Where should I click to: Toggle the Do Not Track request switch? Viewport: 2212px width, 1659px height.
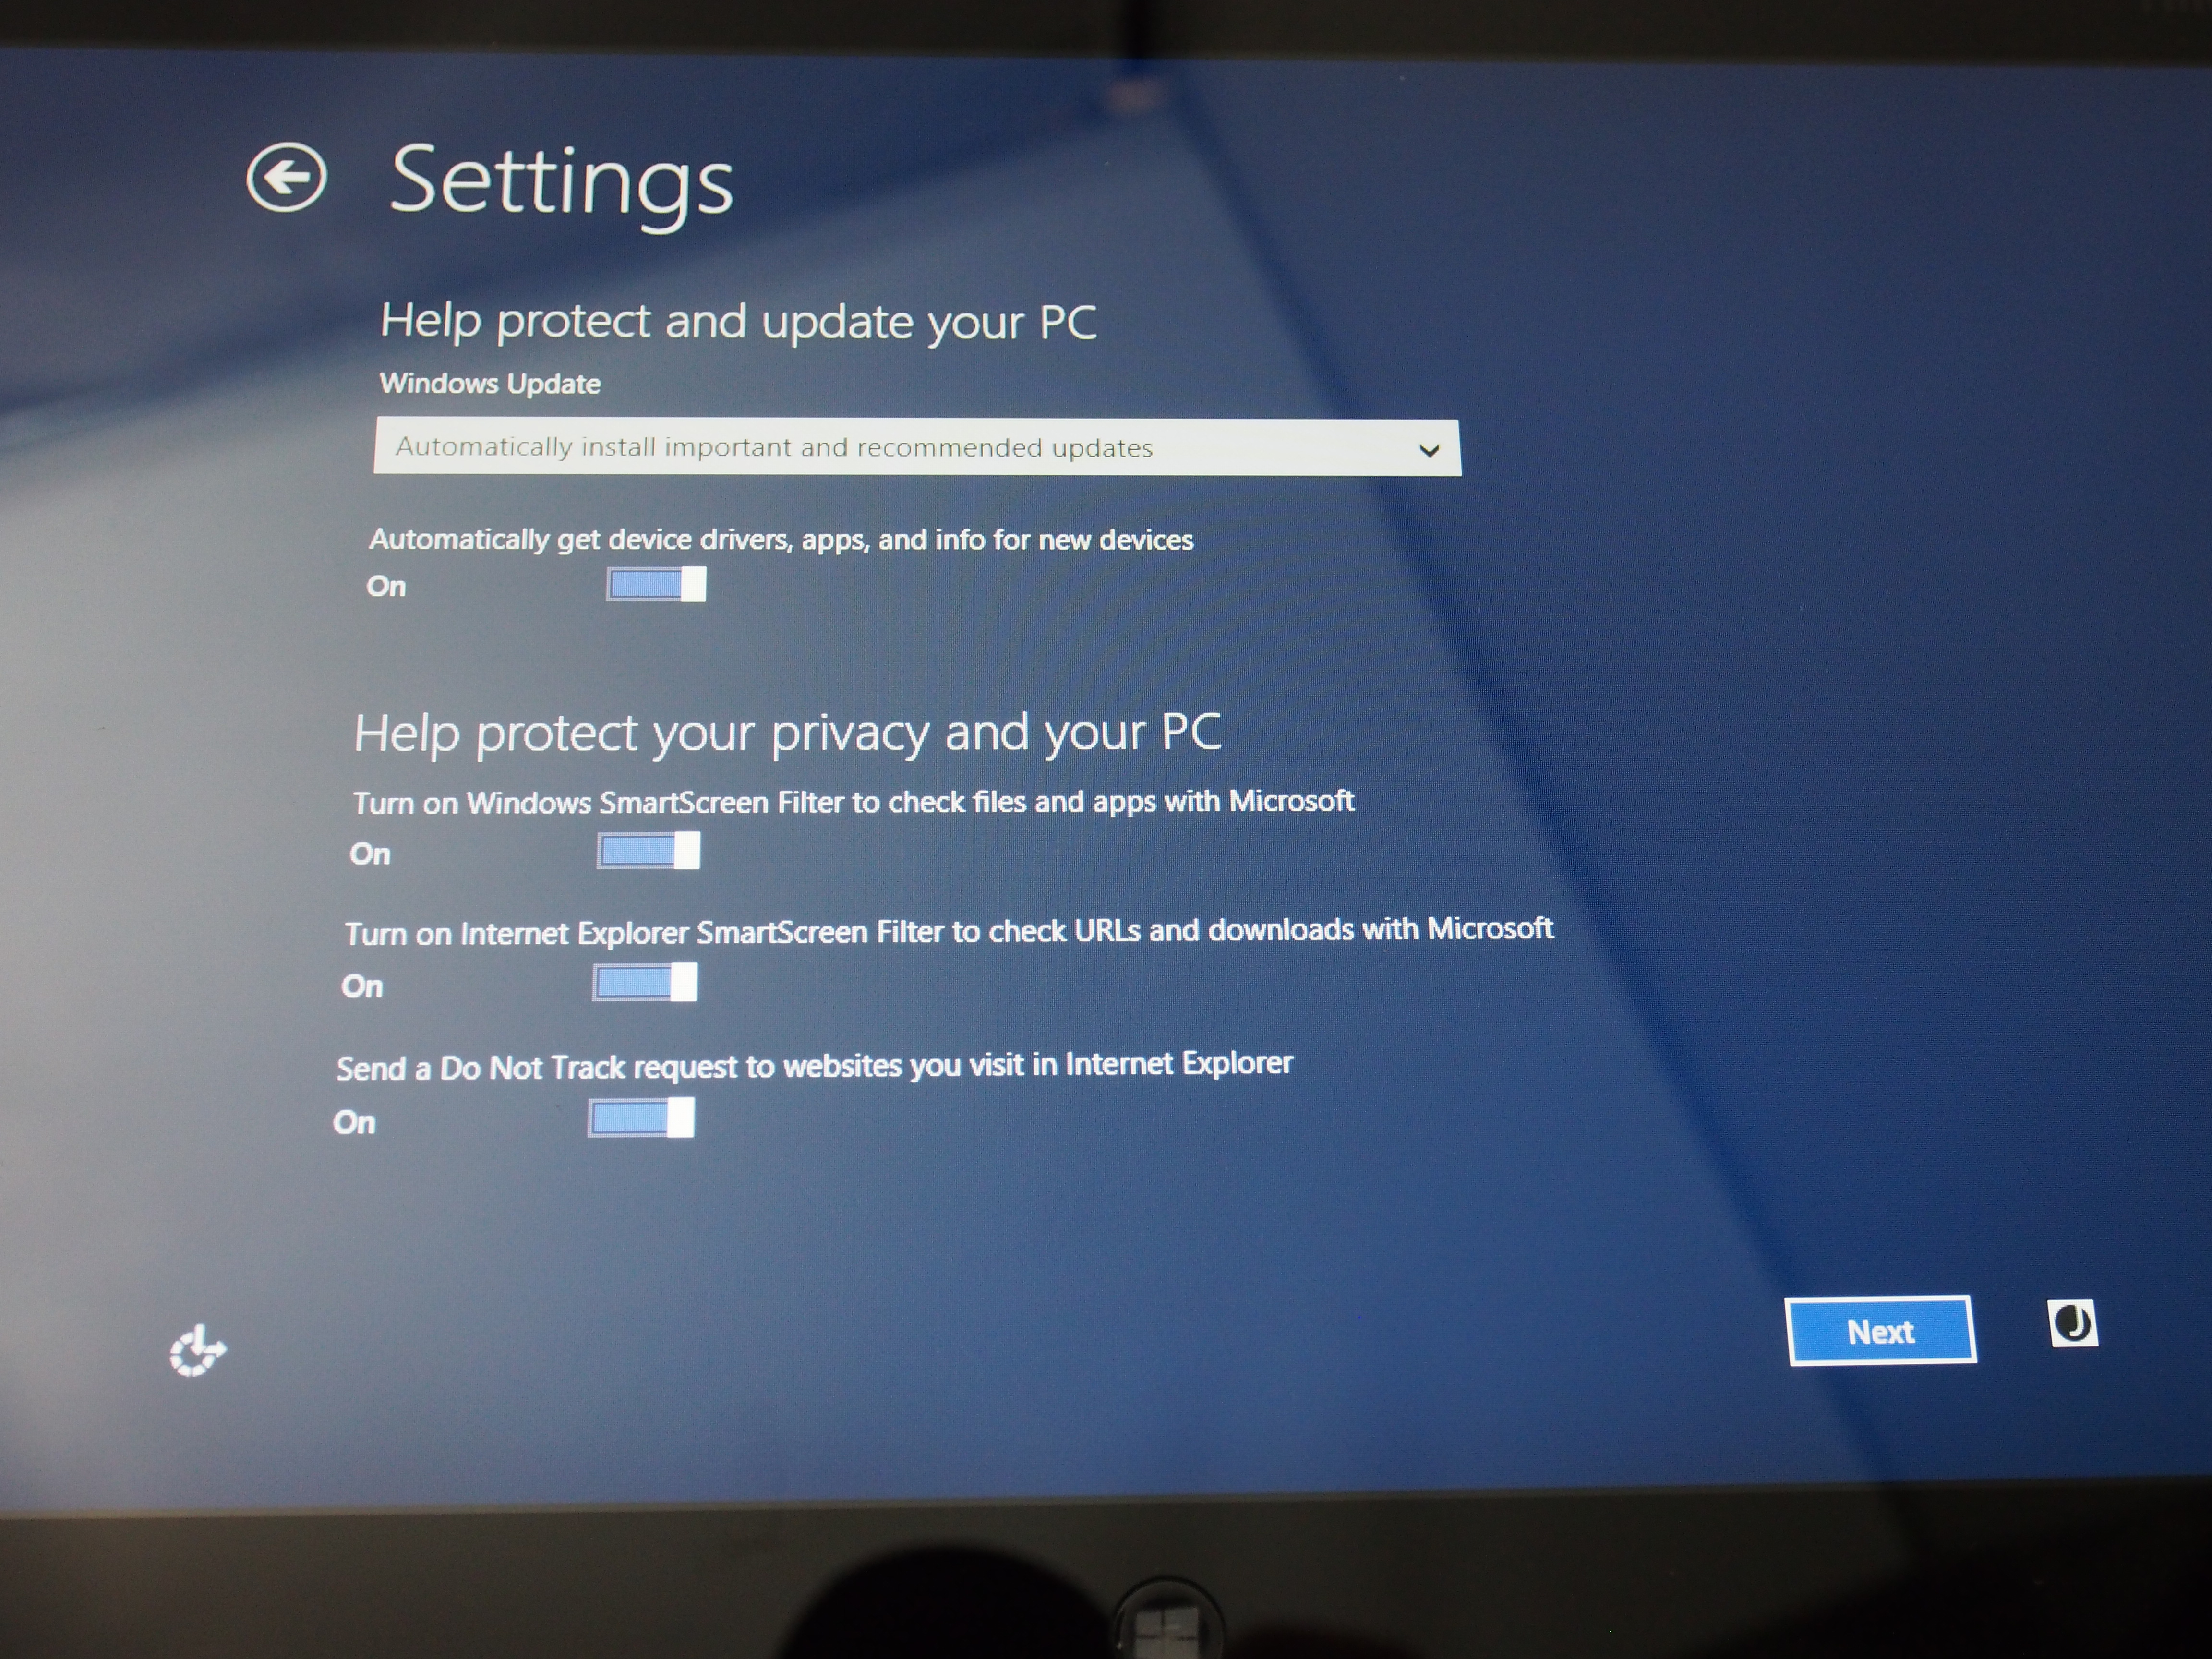[x=640, y=1118]
